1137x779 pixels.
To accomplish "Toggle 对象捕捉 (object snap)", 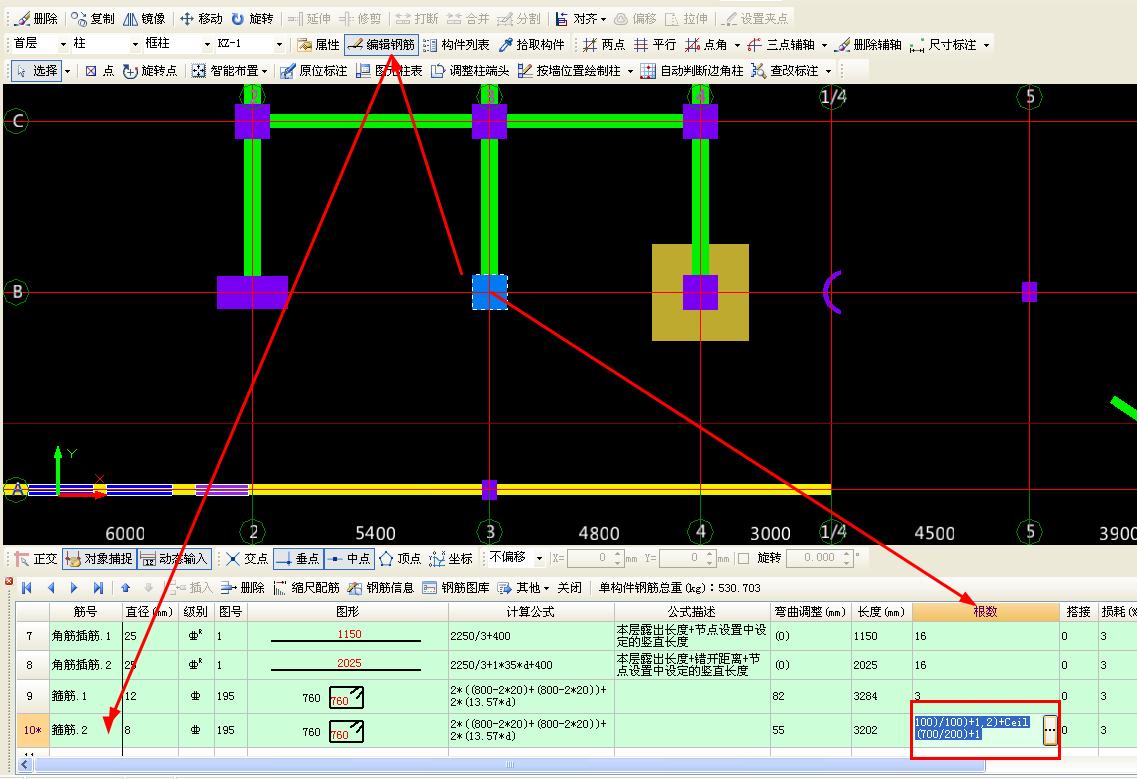I will coord(99,559).
